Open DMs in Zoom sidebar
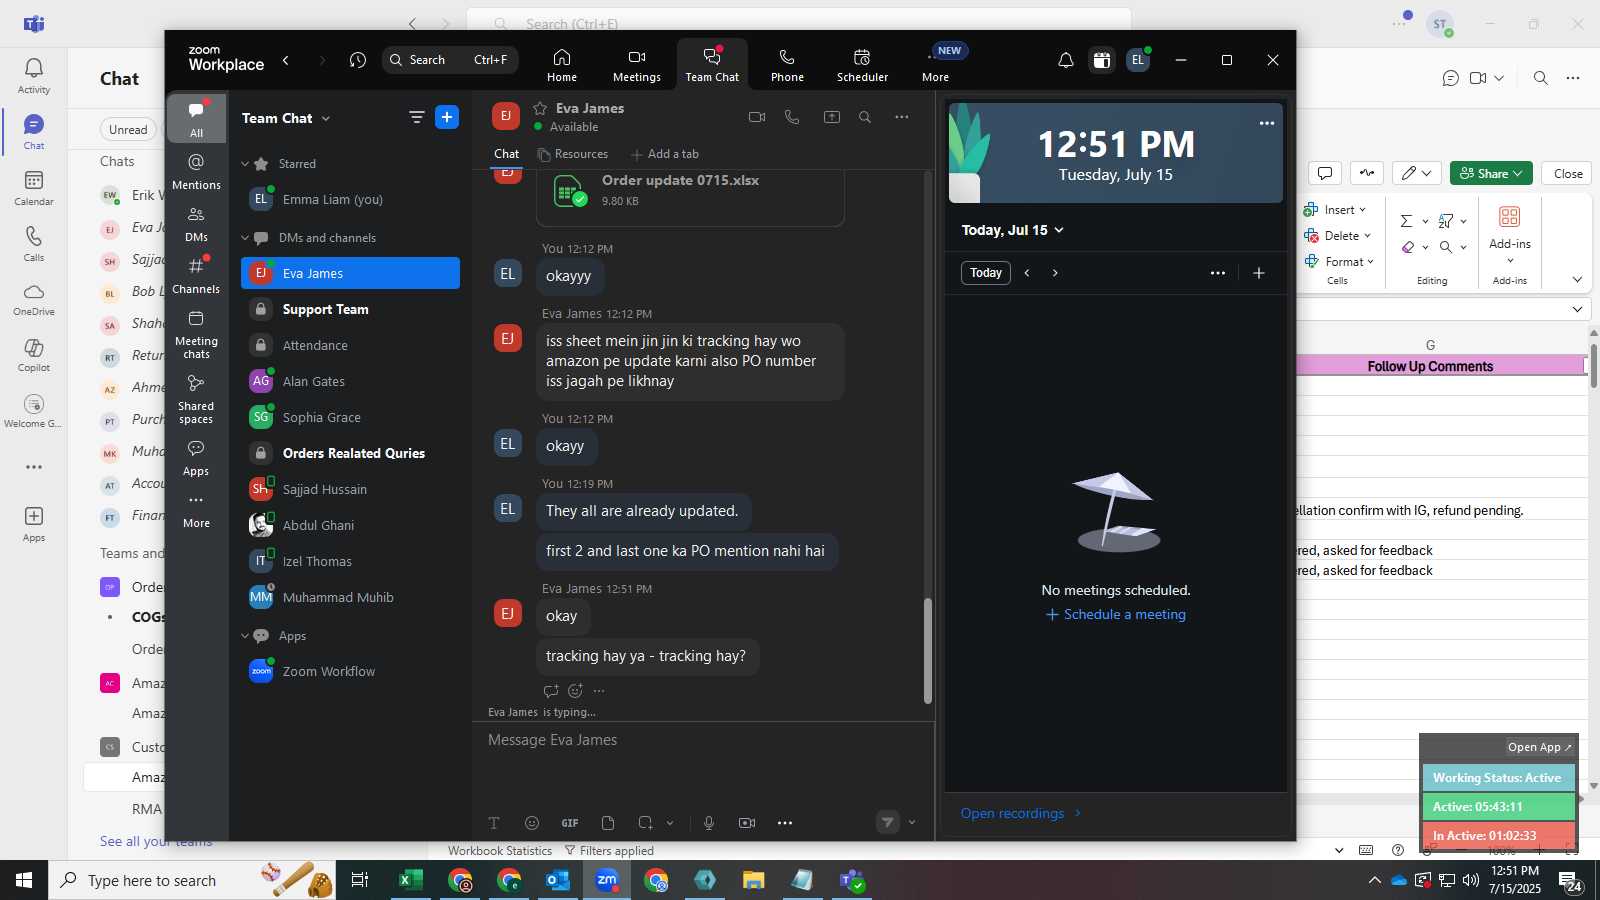Image resolution: width=1600 pixels, height=900 pixels. tap(196, 224)
